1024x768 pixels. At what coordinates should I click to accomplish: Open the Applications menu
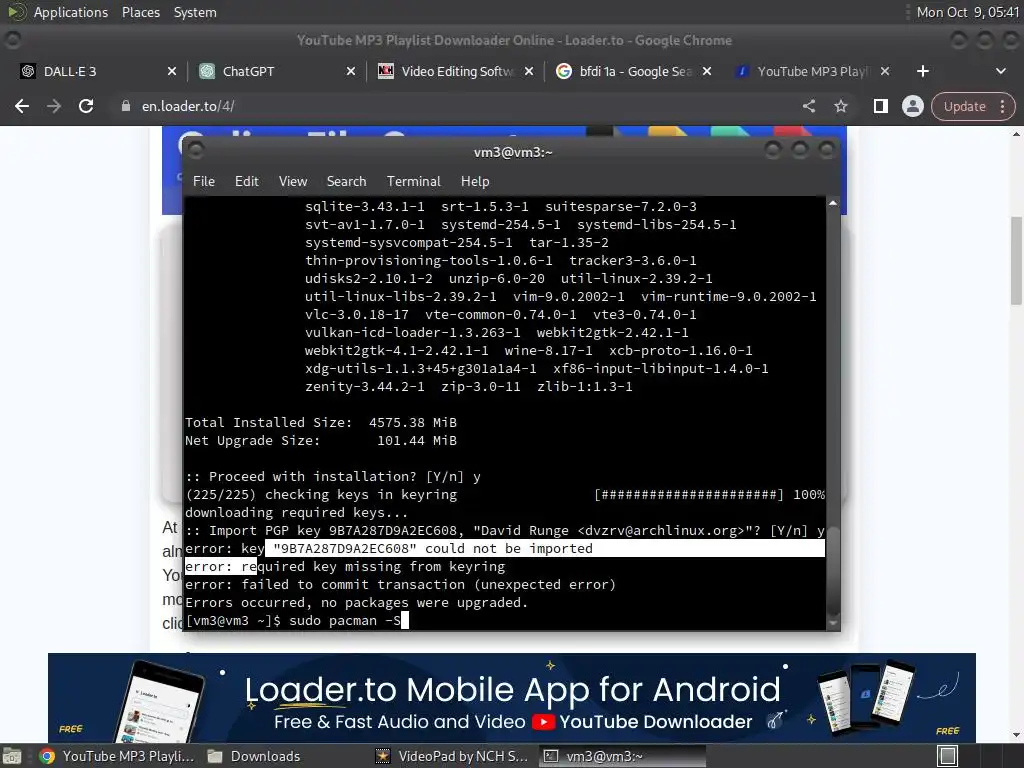pyautogui.click(x=71, y=12)
